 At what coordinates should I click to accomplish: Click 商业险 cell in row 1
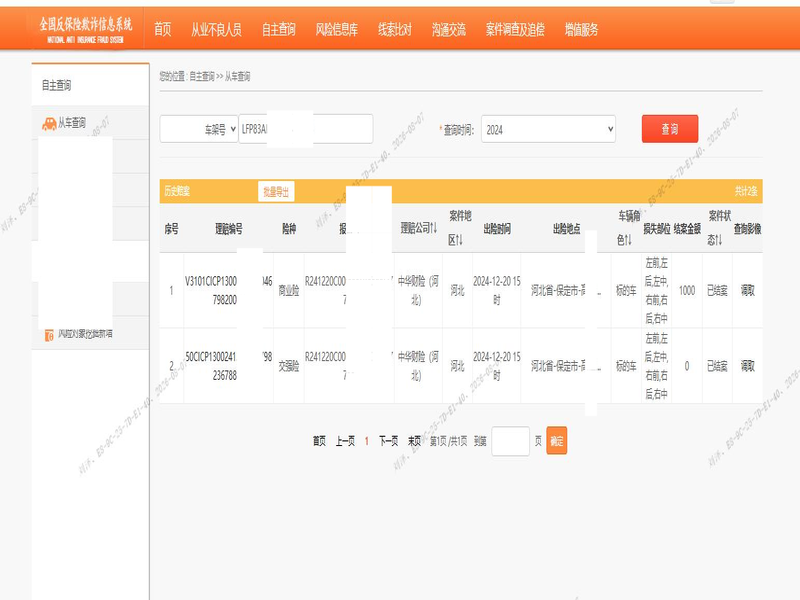[289, 290]
